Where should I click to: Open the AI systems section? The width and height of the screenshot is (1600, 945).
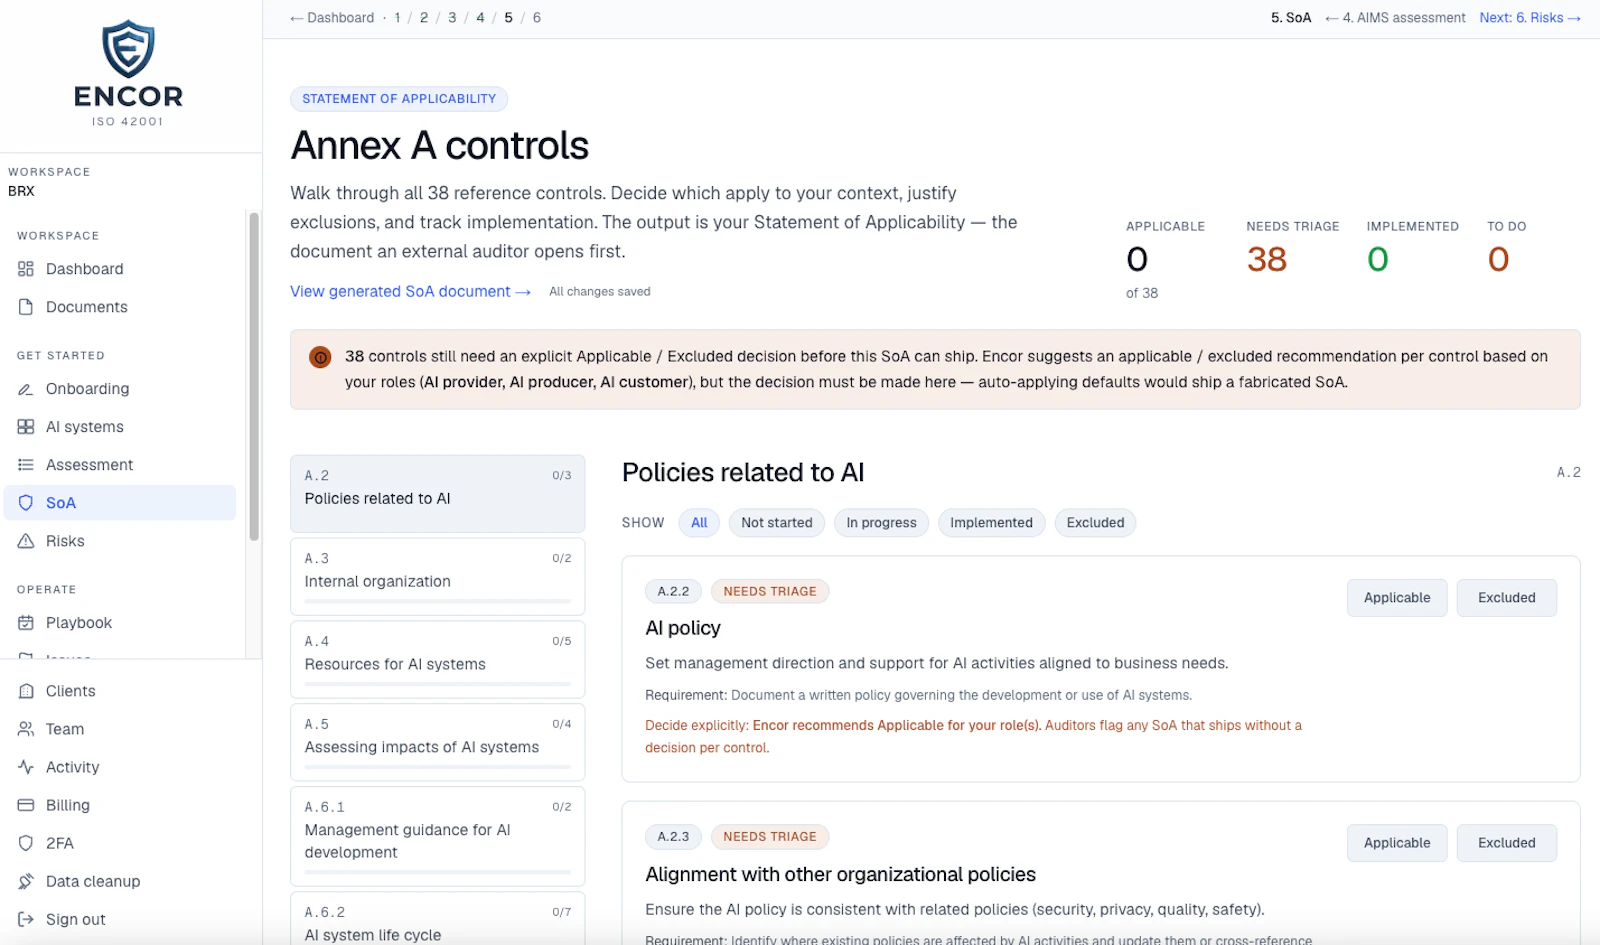(x=120, y=427)
